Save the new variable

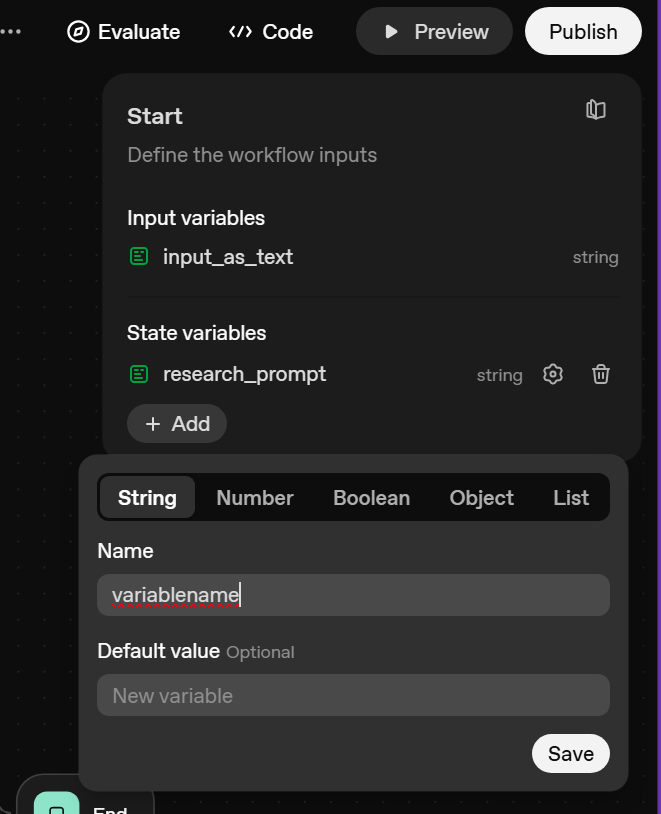[570, 753]
